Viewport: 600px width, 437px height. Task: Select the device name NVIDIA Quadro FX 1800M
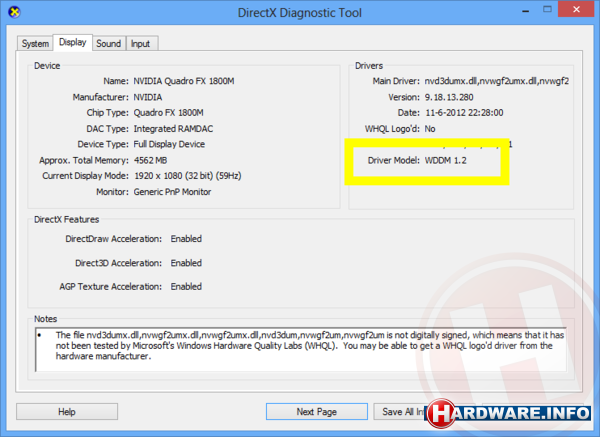tap(184, 81)
